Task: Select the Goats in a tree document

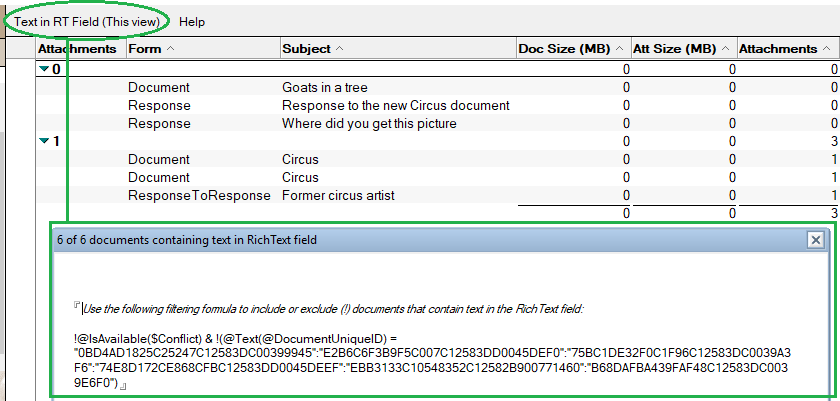Action: point(438,87)
